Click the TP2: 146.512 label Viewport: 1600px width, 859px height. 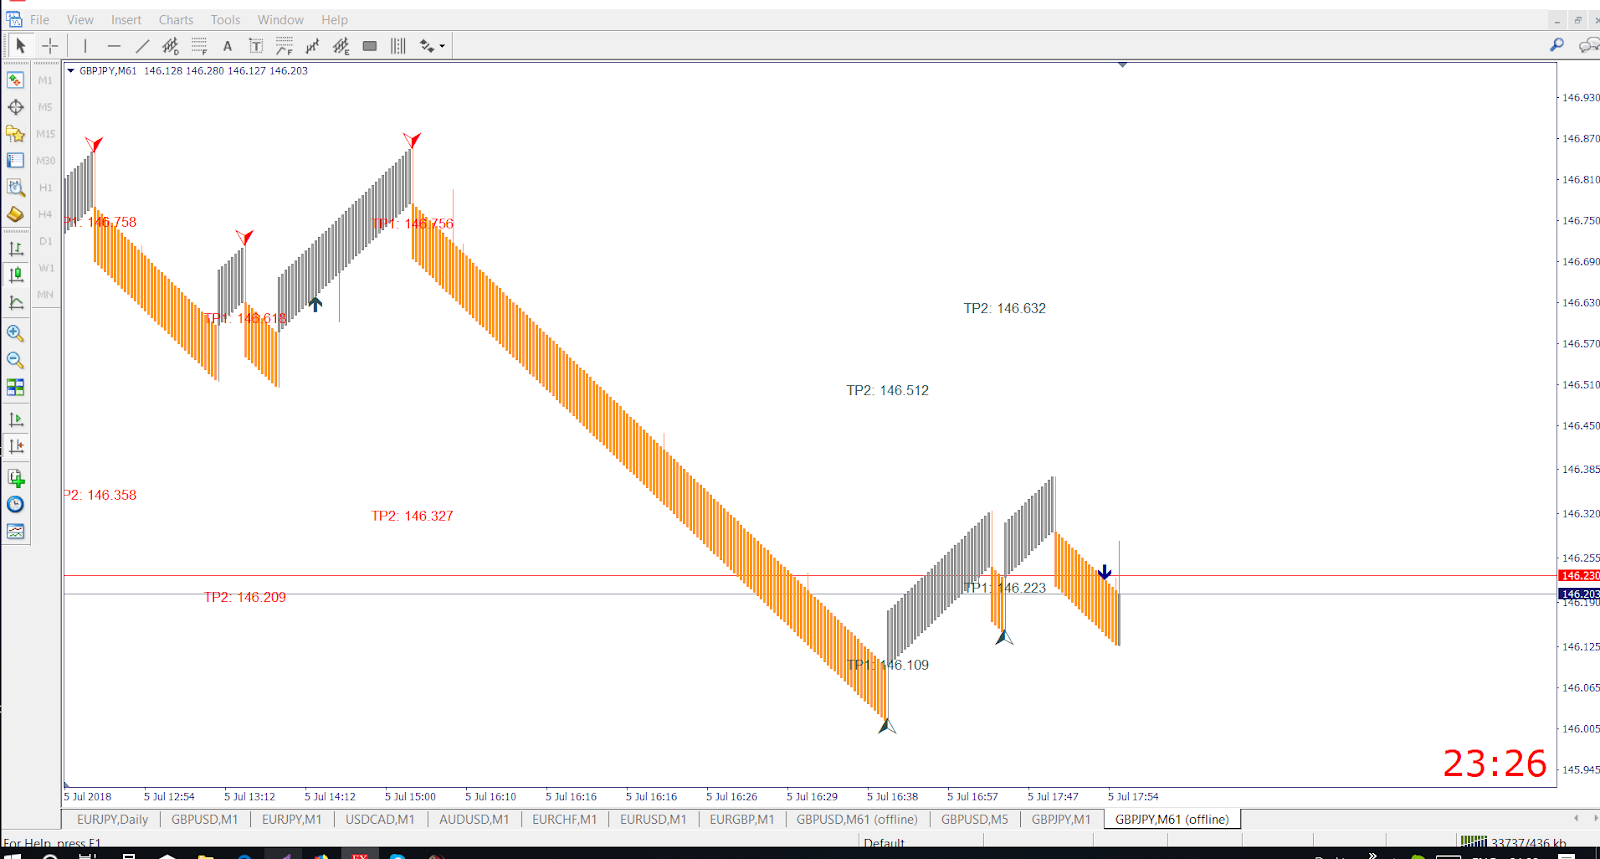click(x=888, y=390)
